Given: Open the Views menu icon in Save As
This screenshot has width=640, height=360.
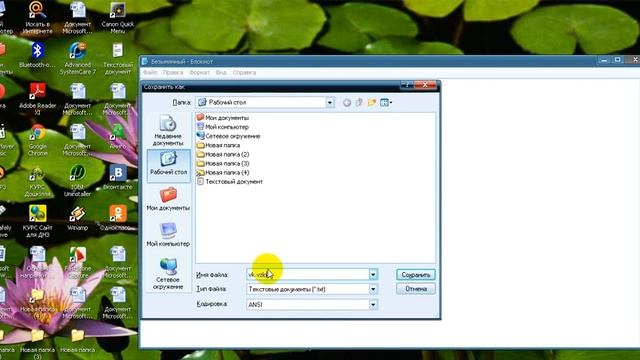Looking at the screenshot, I should 386,102.
